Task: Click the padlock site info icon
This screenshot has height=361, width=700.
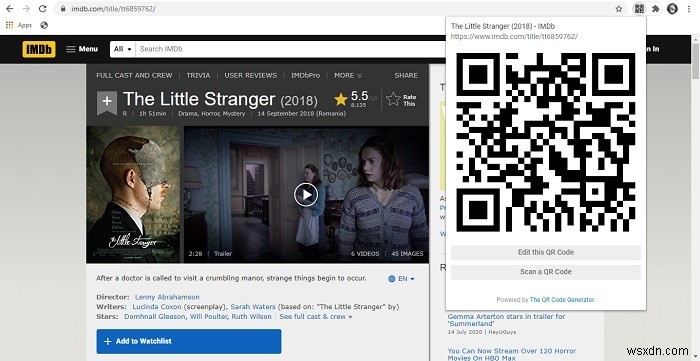Action: (63, 8)
